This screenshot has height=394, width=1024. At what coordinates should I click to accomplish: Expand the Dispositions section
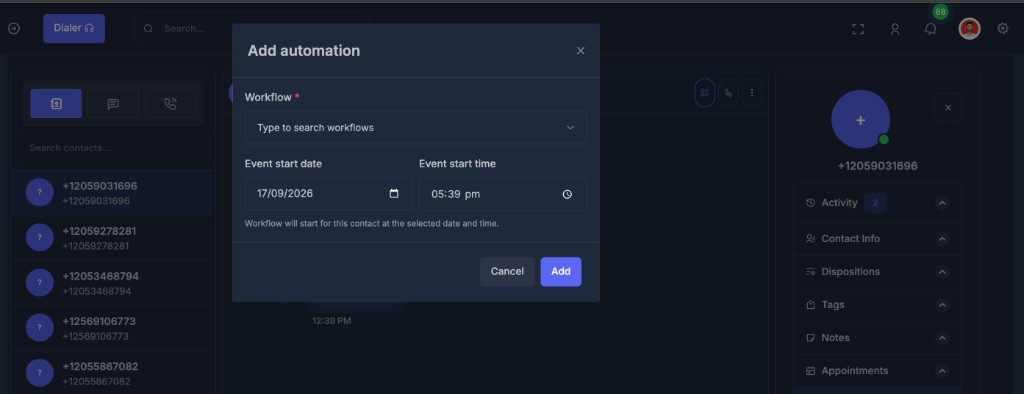(x=942, y=272)
